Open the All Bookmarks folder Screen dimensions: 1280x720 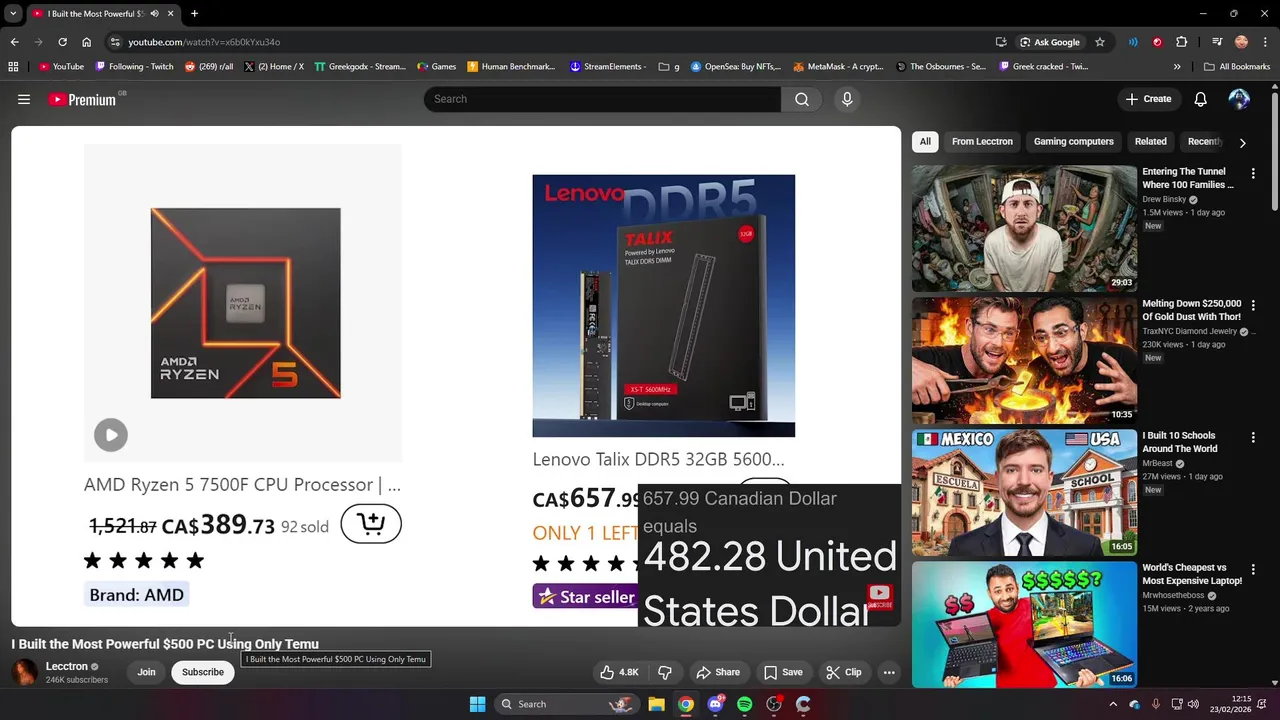point(1237,67)
